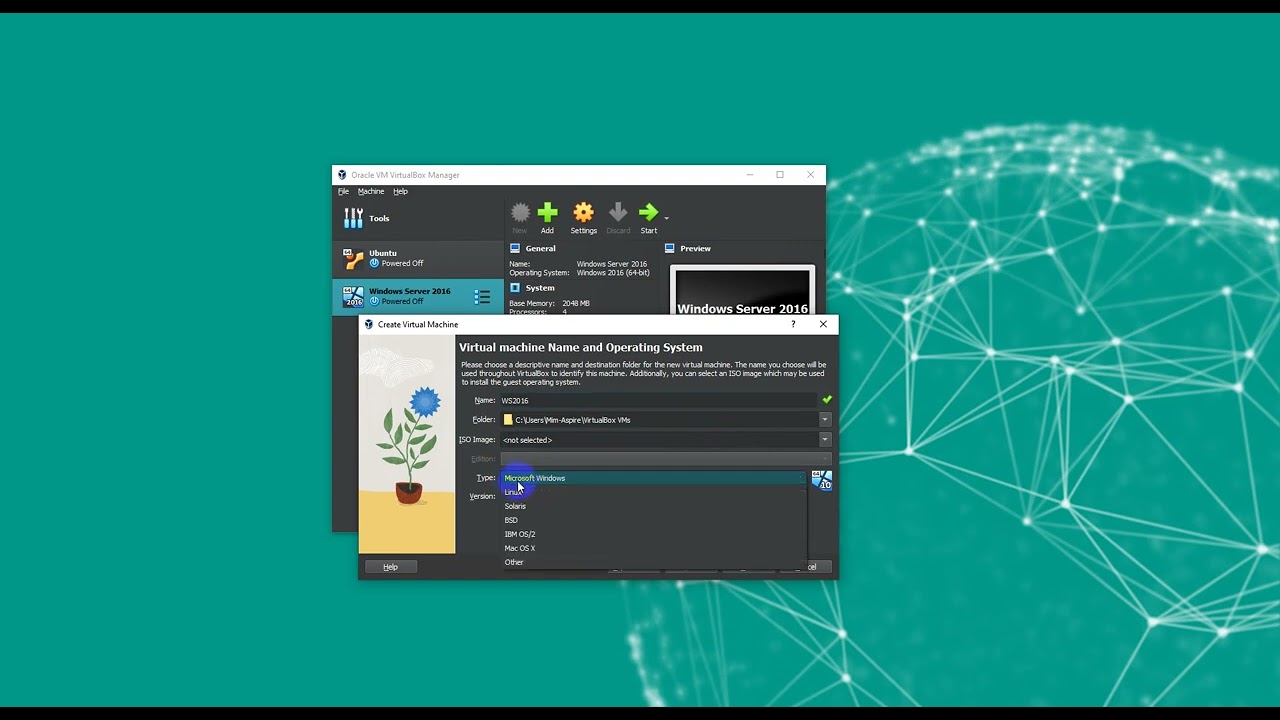Expand the Folder dropdown arrow
Screen dimensions: 1280x720
pos(825,420)
